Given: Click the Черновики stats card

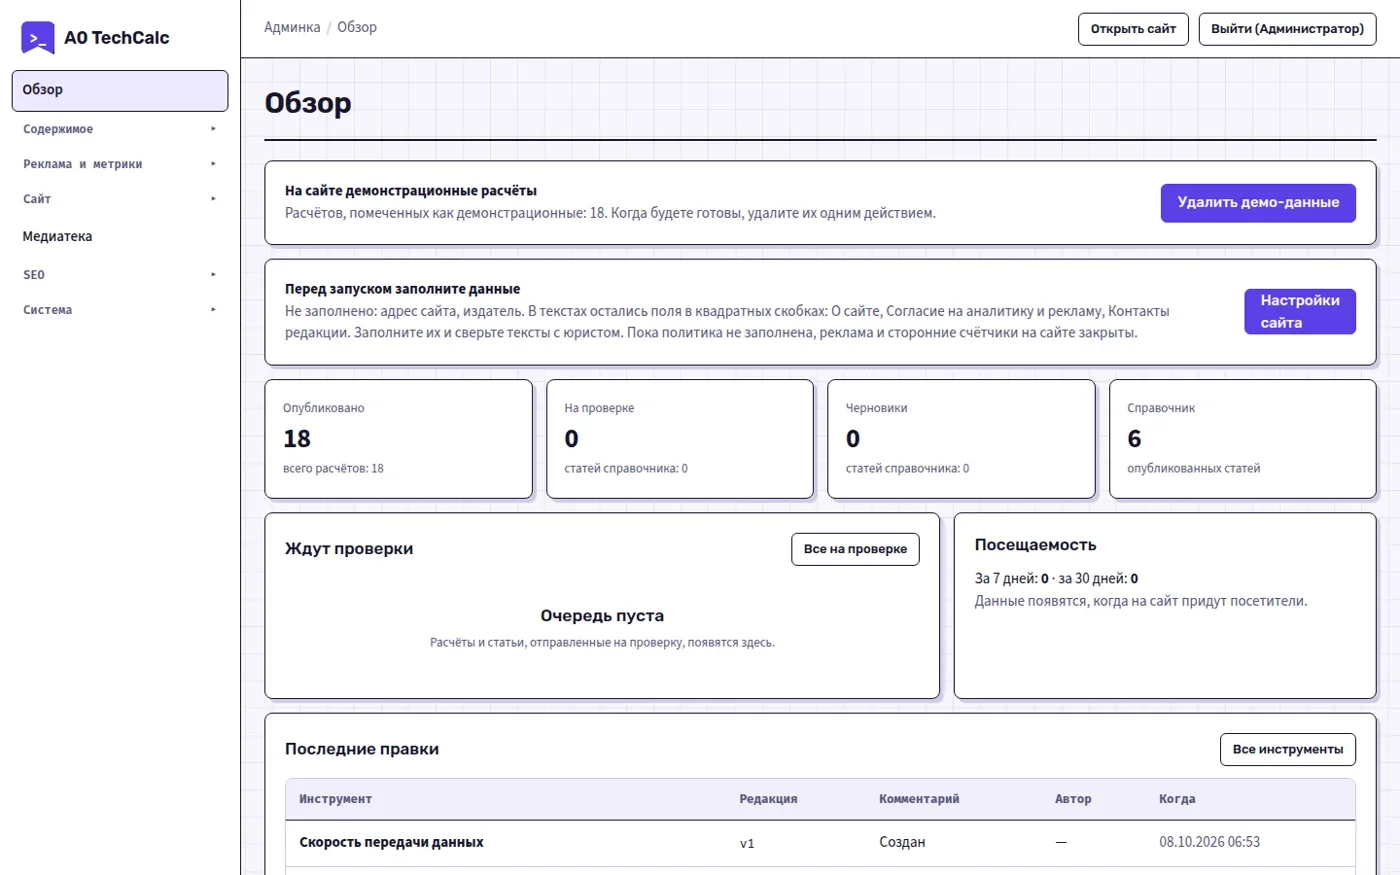Looking at the screenshot, I should coord(961,439).
